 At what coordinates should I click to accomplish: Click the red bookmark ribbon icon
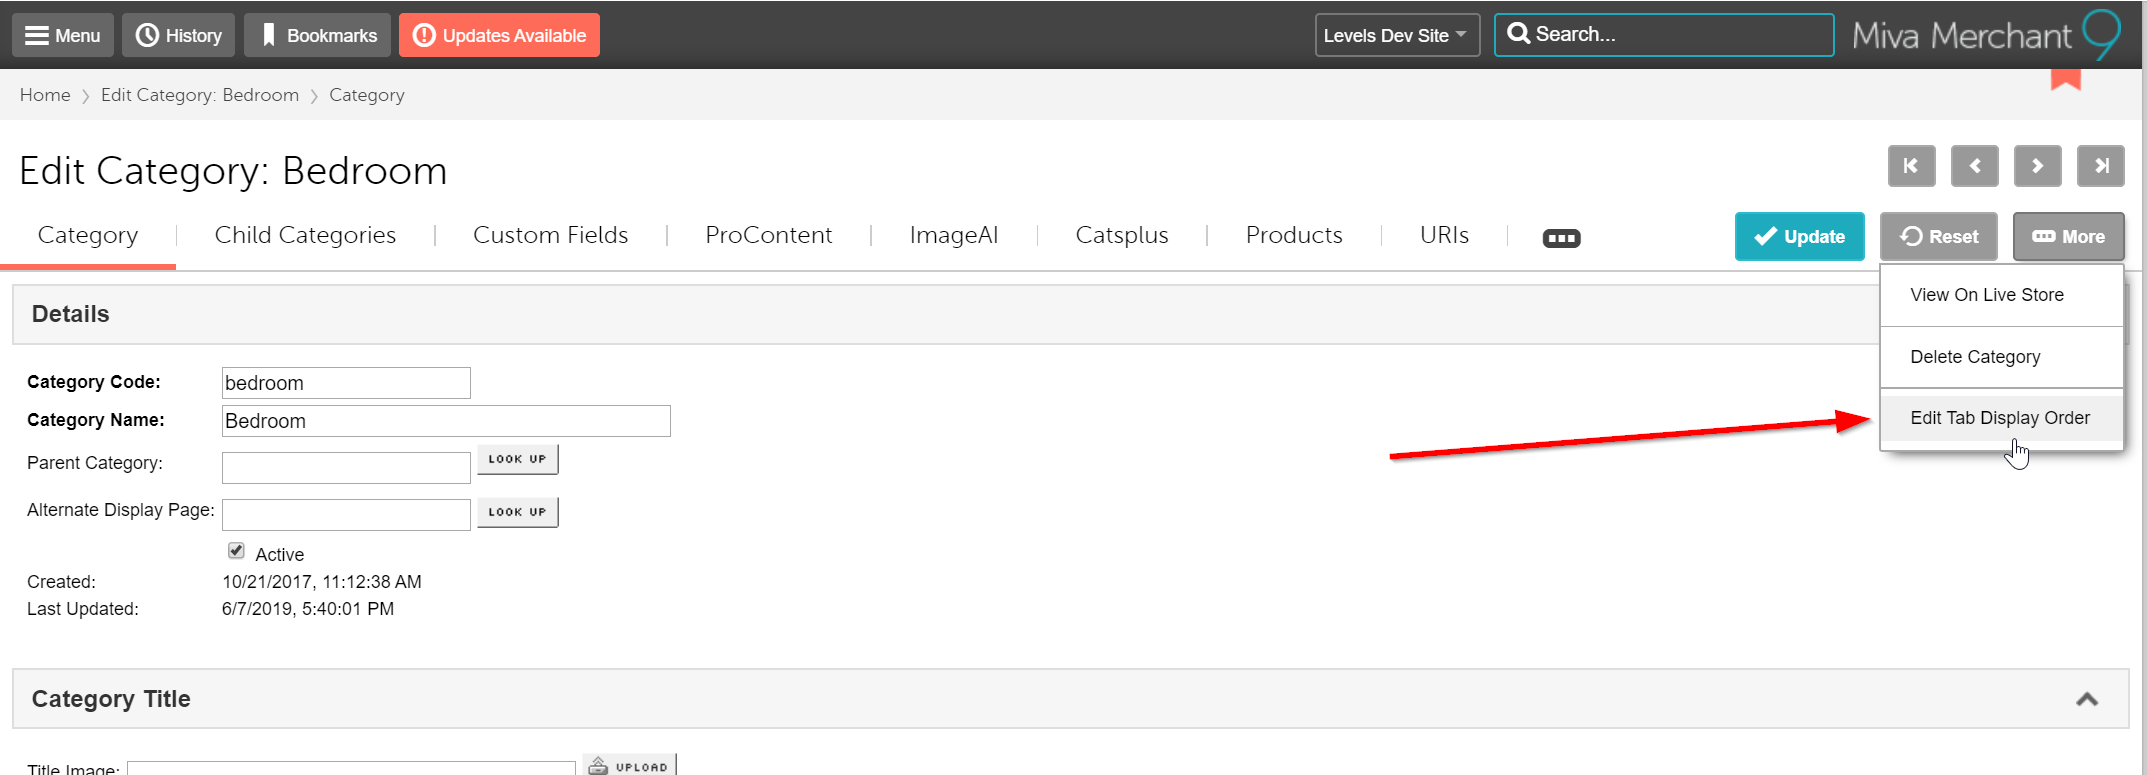2065,80
